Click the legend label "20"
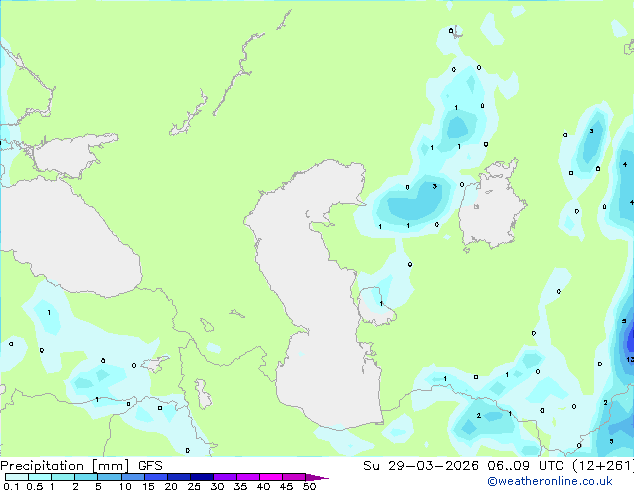Viewport: 634px width, 490px height. [x=171, y=486]
